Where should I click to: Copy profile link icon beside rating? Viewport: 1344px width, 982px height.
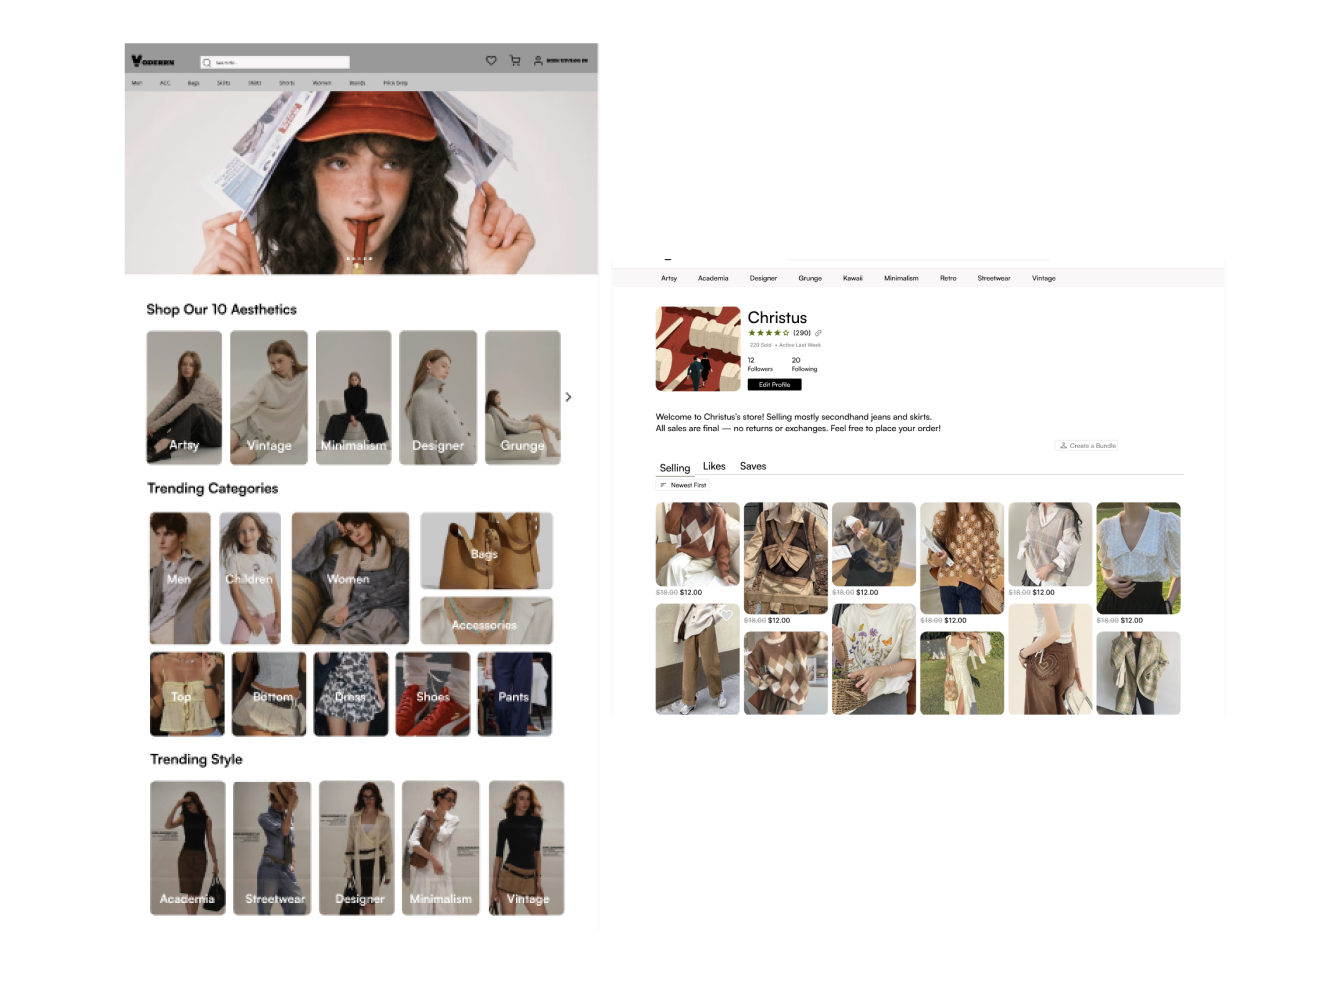pos(818,333)
